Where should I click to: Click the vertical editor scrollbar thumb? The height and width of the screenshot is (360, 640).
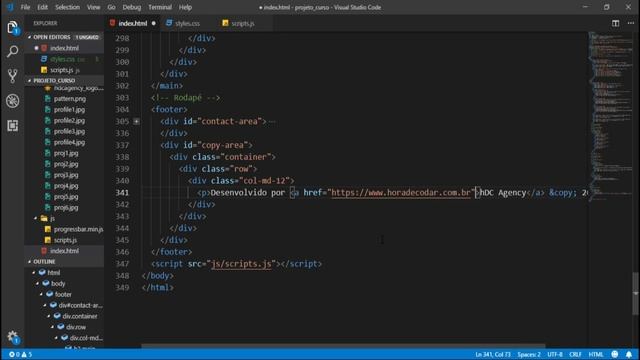tap(636, 293)
